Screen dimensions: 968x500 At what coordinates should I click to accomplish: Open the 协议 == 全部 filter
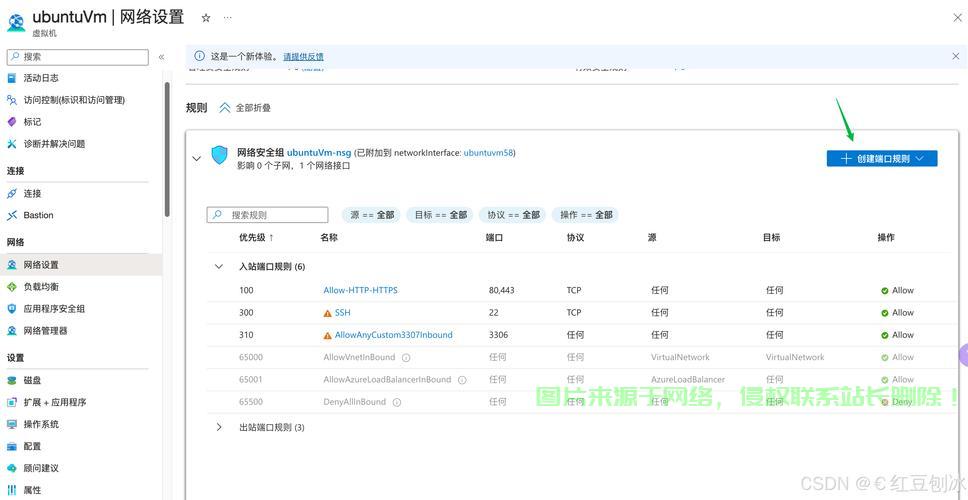513,215
